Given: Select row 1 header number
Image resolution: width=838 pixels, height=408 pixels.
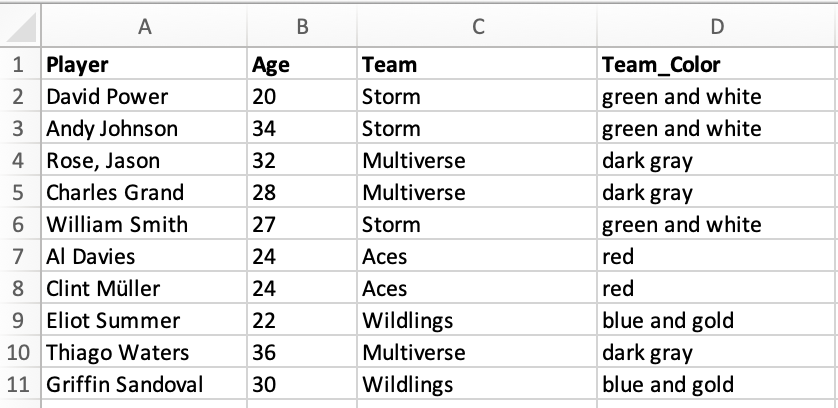Looking at the screenshot, I should (20, 65).
